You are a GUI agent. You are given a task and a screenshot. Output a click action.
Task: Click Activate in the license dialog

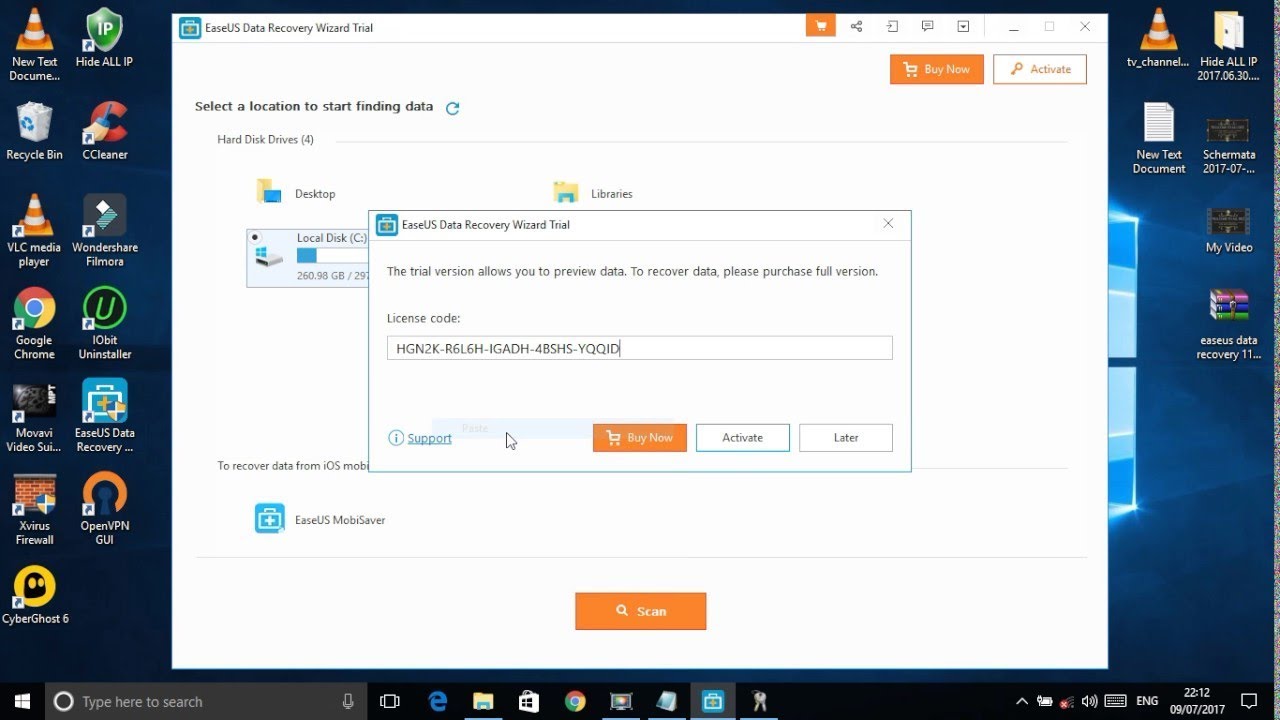(742, 438)
